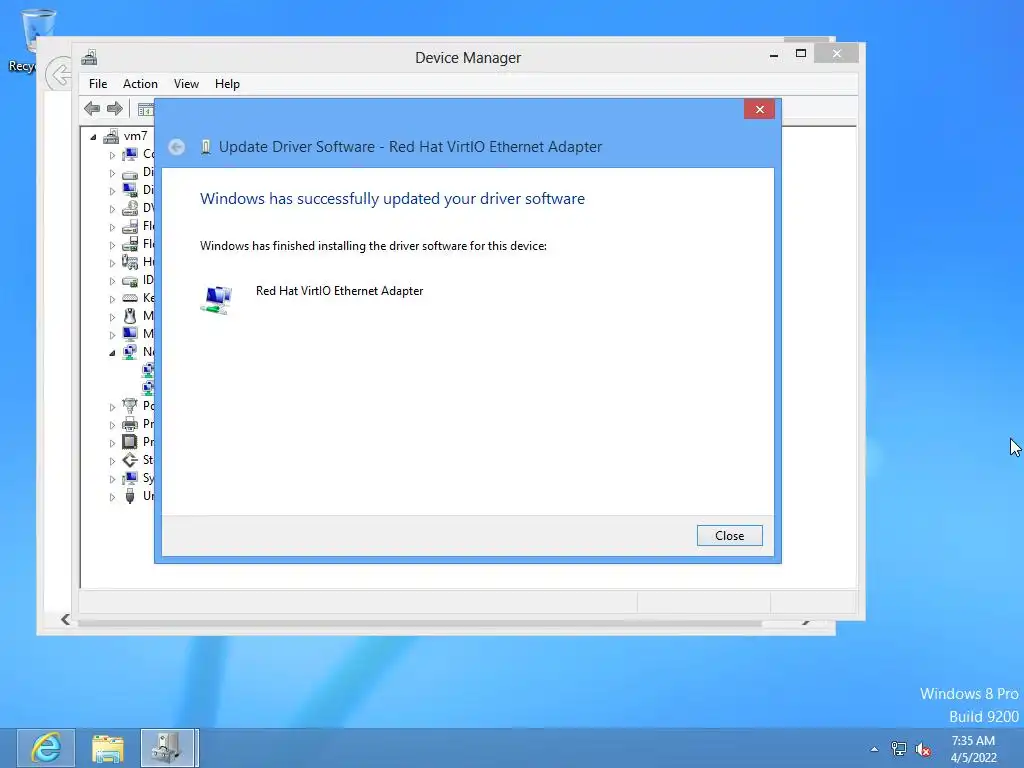Open the Help menu
The image size is (1024, 768).
227,84
